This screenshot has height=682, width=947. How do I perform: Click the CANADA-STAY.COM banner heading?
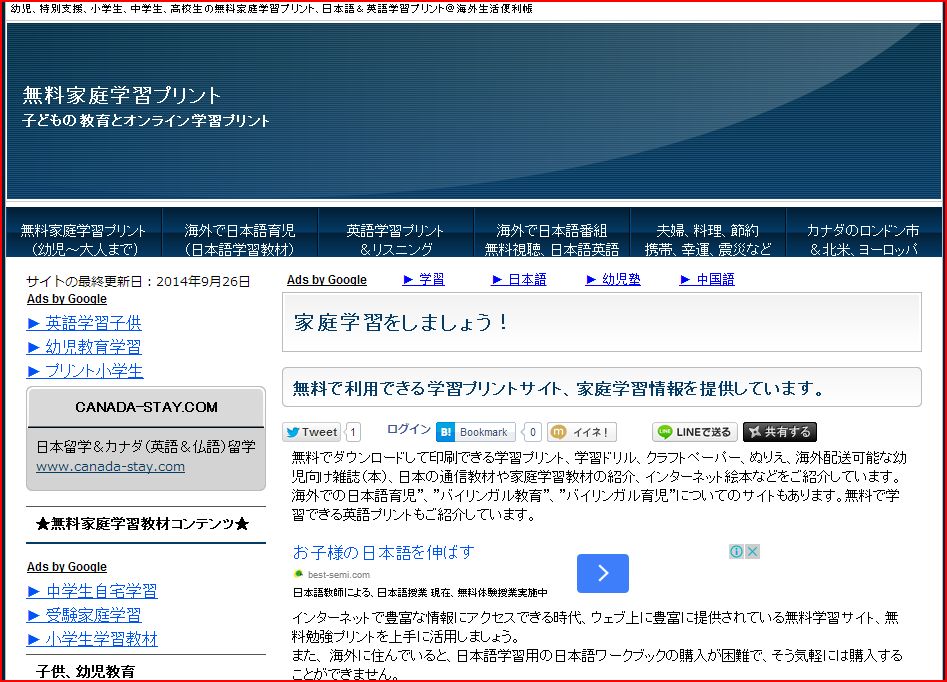[146, 407]
